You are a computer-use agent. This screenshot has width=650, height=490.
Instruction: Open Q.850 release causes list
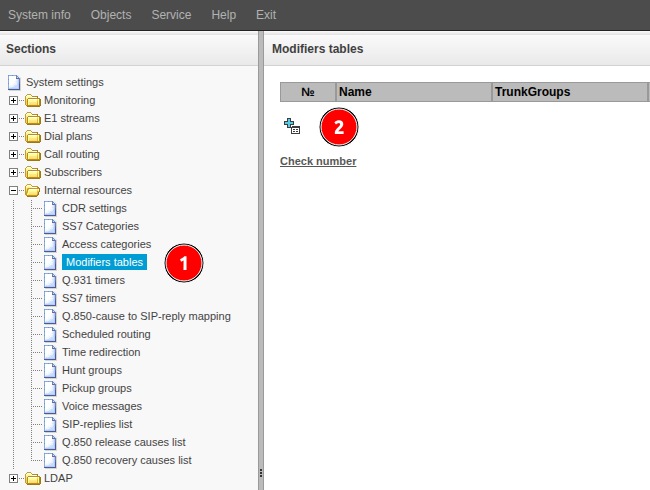click(123, 442)
